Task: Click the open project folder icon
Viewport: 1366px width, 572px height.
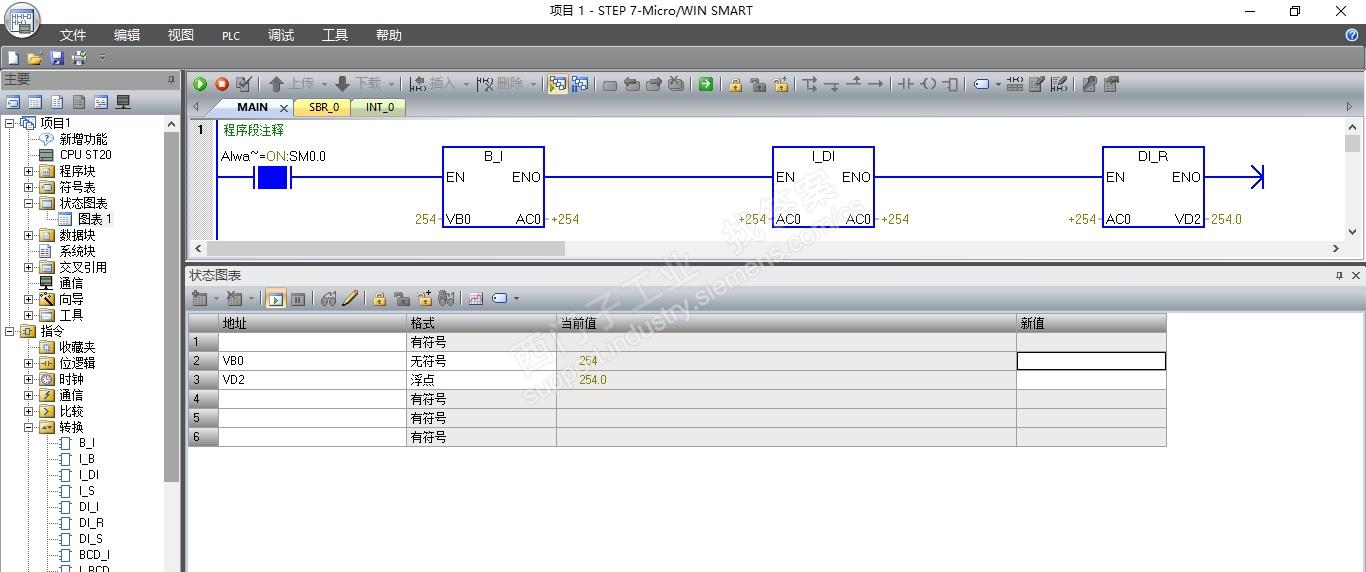Action: point(35,58)
